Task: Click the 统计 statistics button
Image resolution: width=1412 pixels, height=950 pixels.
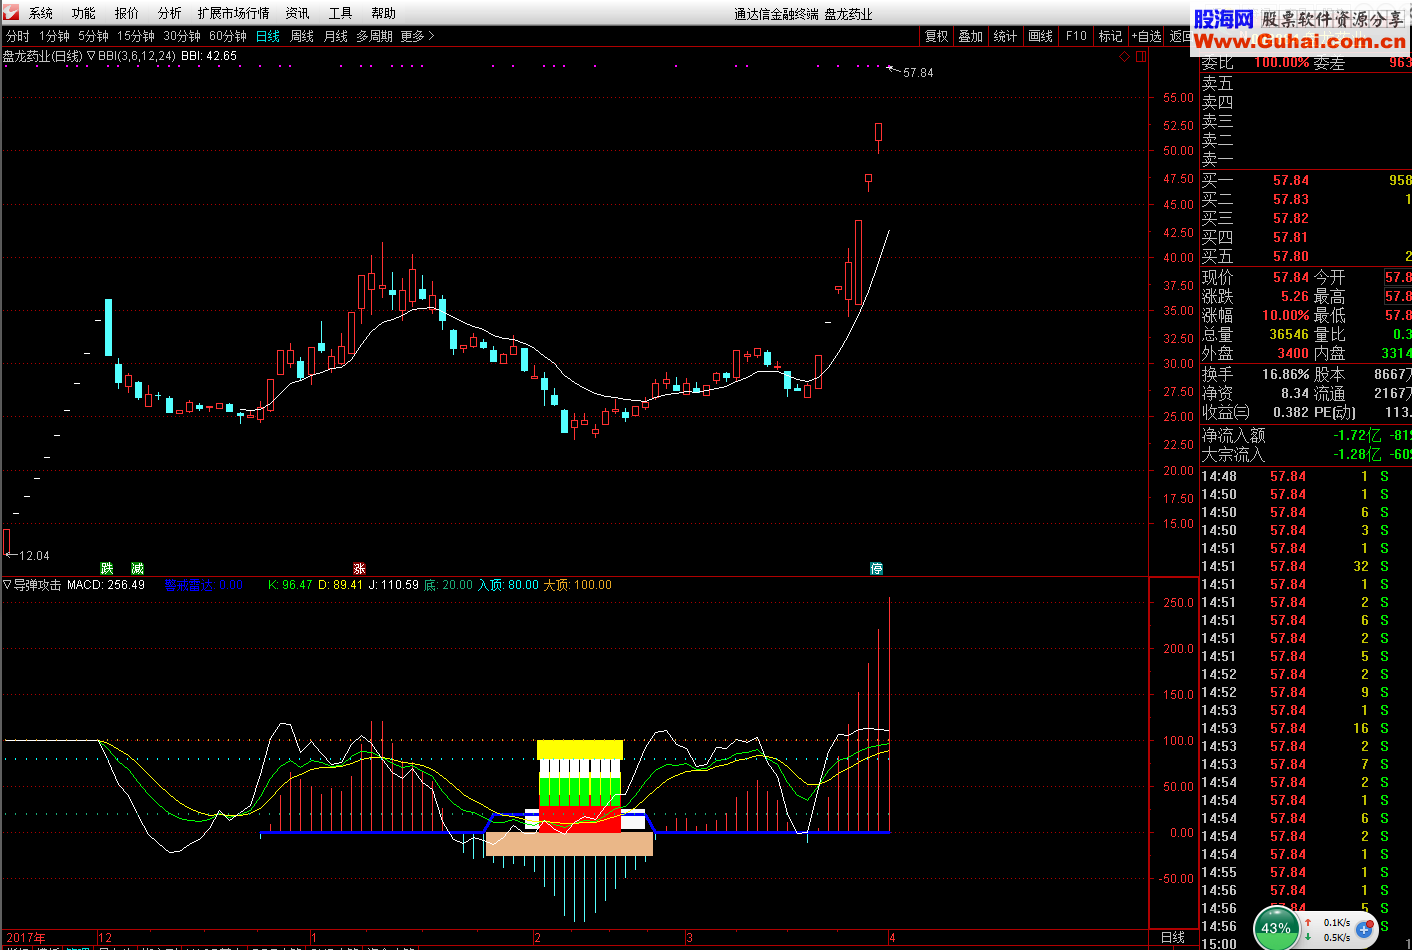Action: click(x=1005, y=36)
